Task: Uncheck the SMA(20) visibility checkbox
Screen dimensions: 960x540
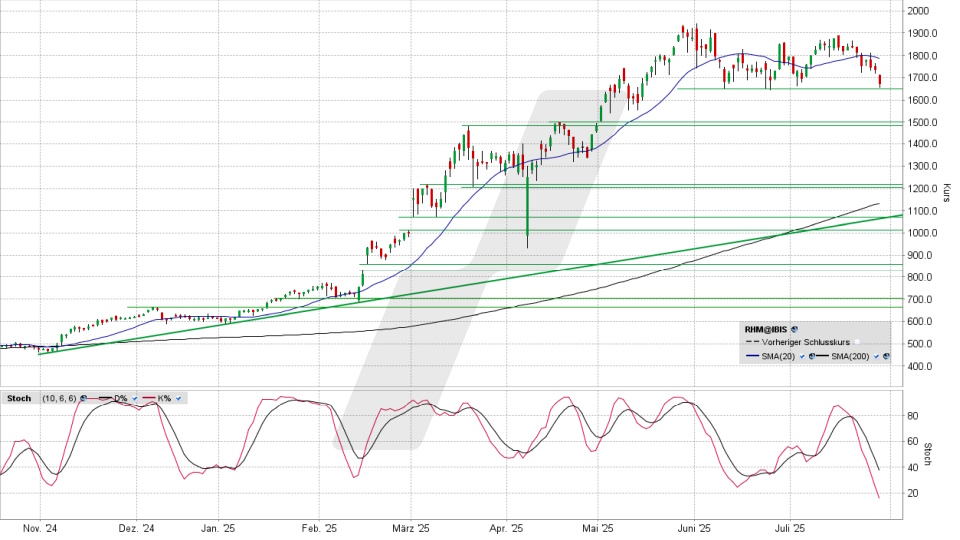Action: 802,356
